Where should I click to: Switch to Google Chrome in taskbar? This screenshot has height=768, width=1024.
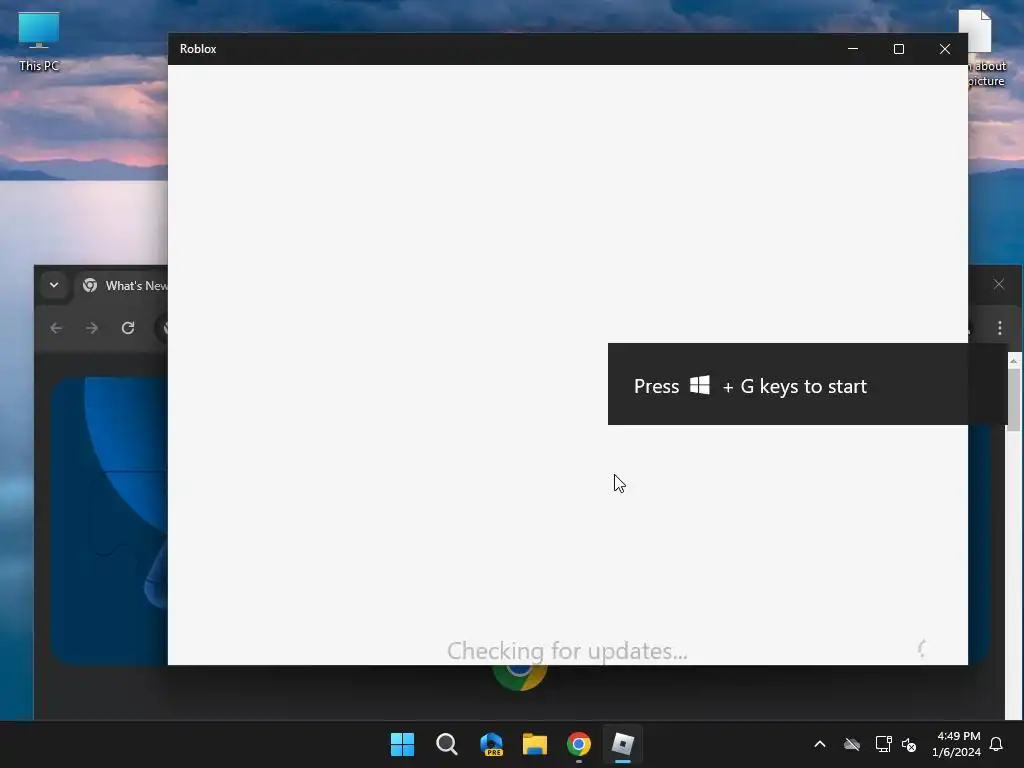coord(579,744)
